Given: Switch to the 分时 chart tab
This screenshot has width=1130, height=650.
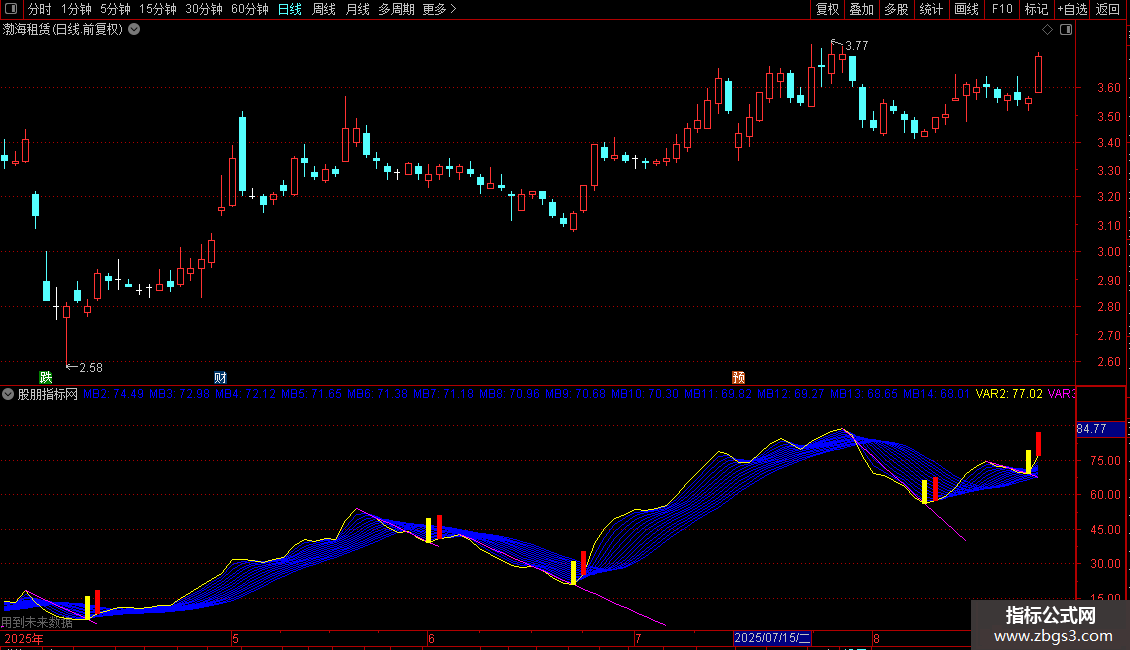Looking at the screenshot, I should [40, 9].
